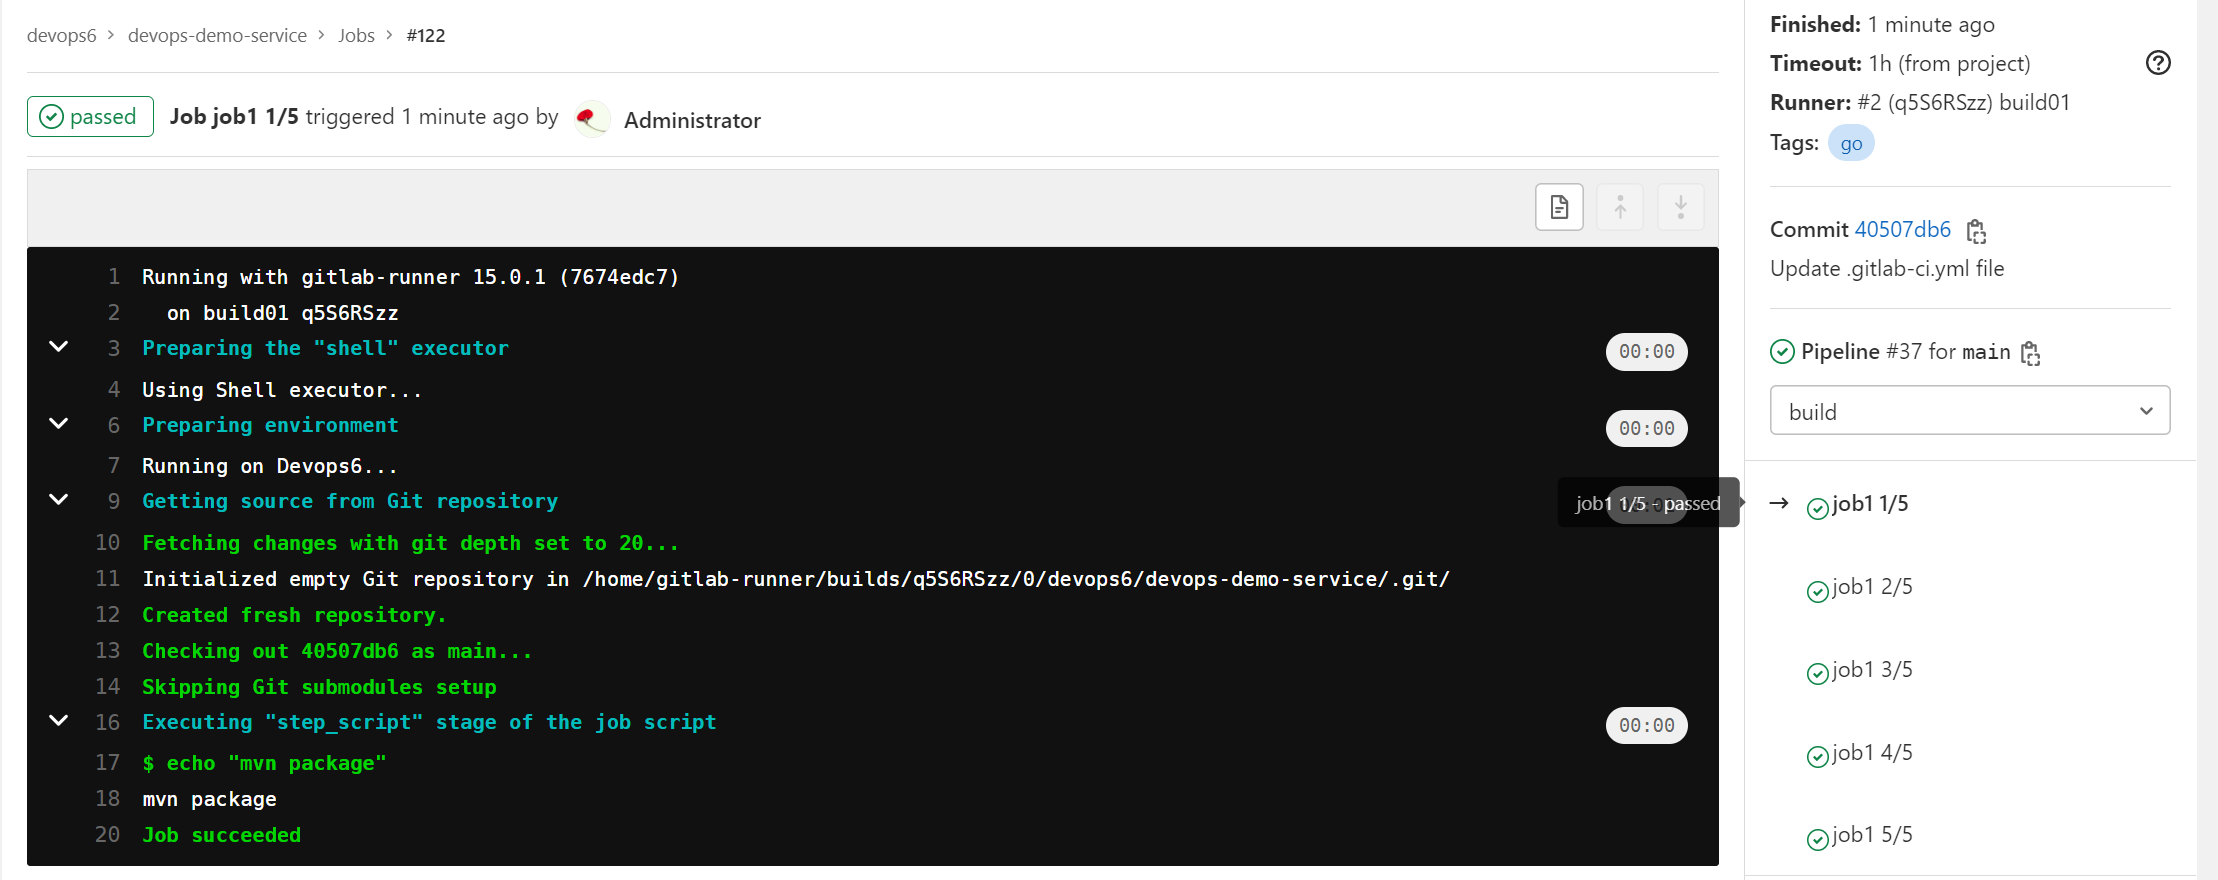Select job1 4/5 in job list
This screenshot has width=2218, height=880.
(1872, 753)
